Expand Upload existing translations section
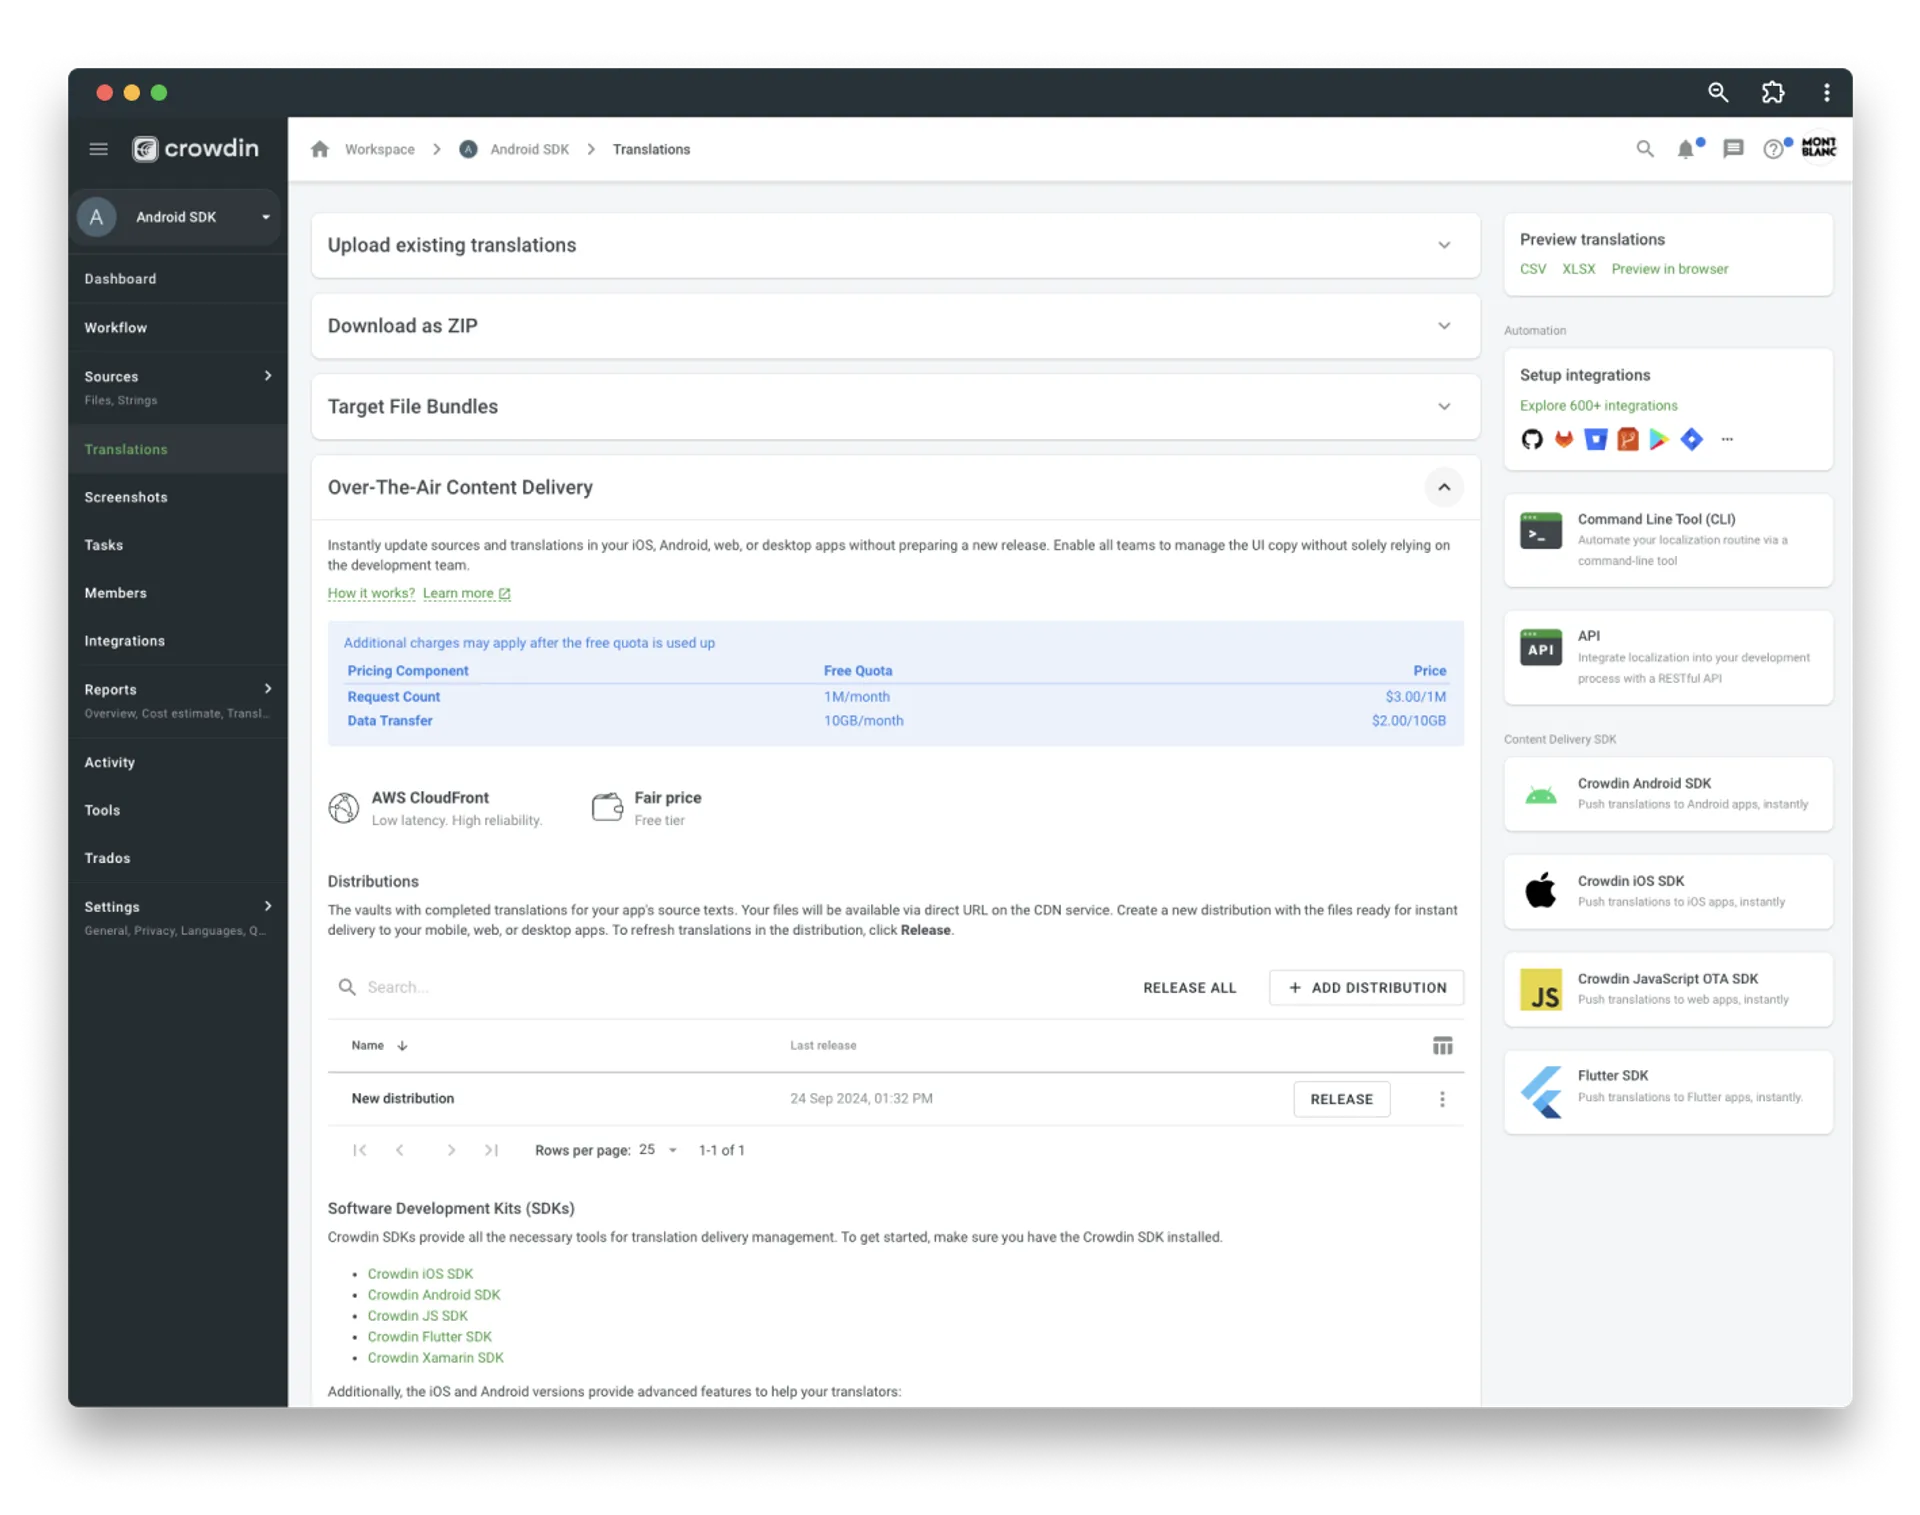This screenshot has height=1515, width=1920. [x=1444, y=245]
